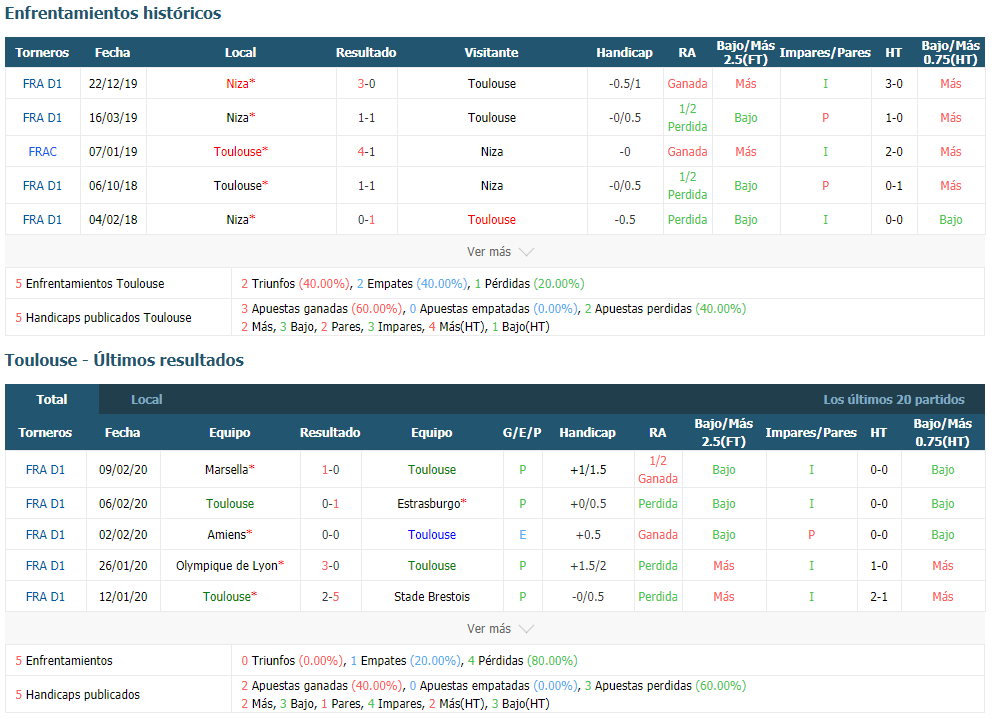
Task: Switch to the Total tab
Action: [51, 400]
